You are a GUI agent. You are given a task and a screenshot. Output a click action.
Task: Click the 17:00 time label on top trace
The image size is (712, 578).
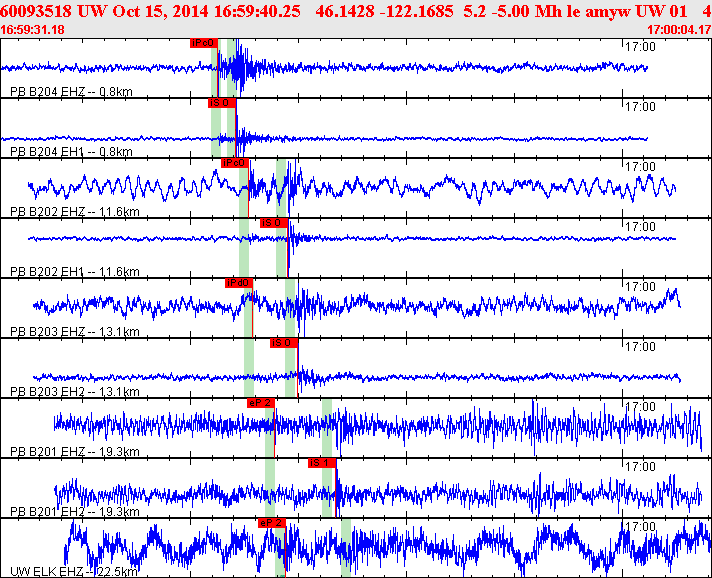638,47
